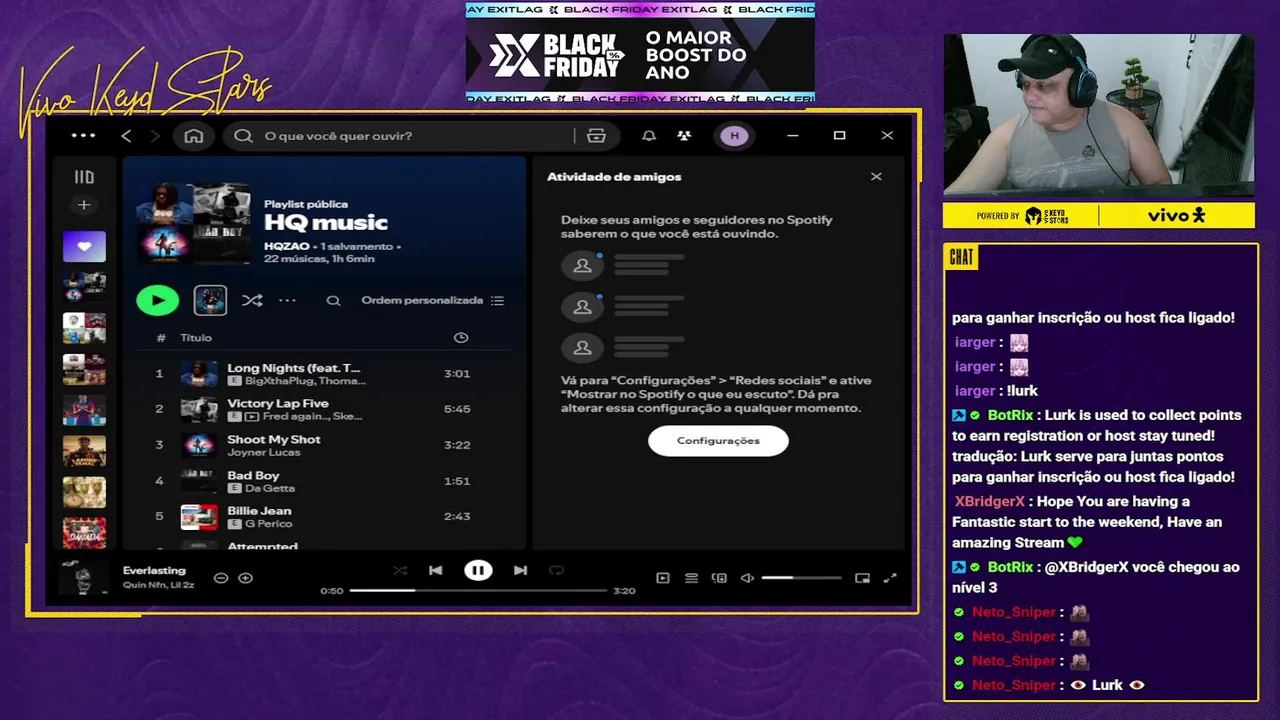Toggle playlist shuffle beside the play button
This screenshot has height=720, width=1280.
coord(252,300)
